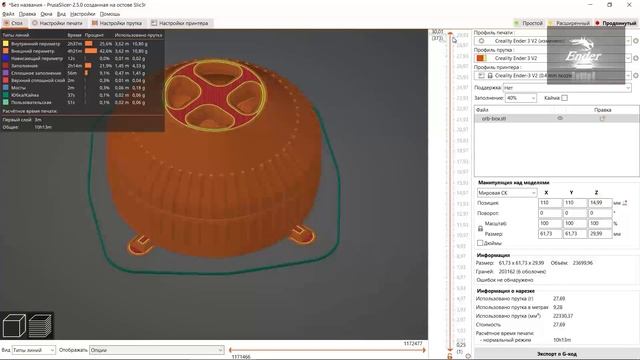Toggle the uniform scale lock icon
This screenshot has width=640, height=360.
[480, 229]
